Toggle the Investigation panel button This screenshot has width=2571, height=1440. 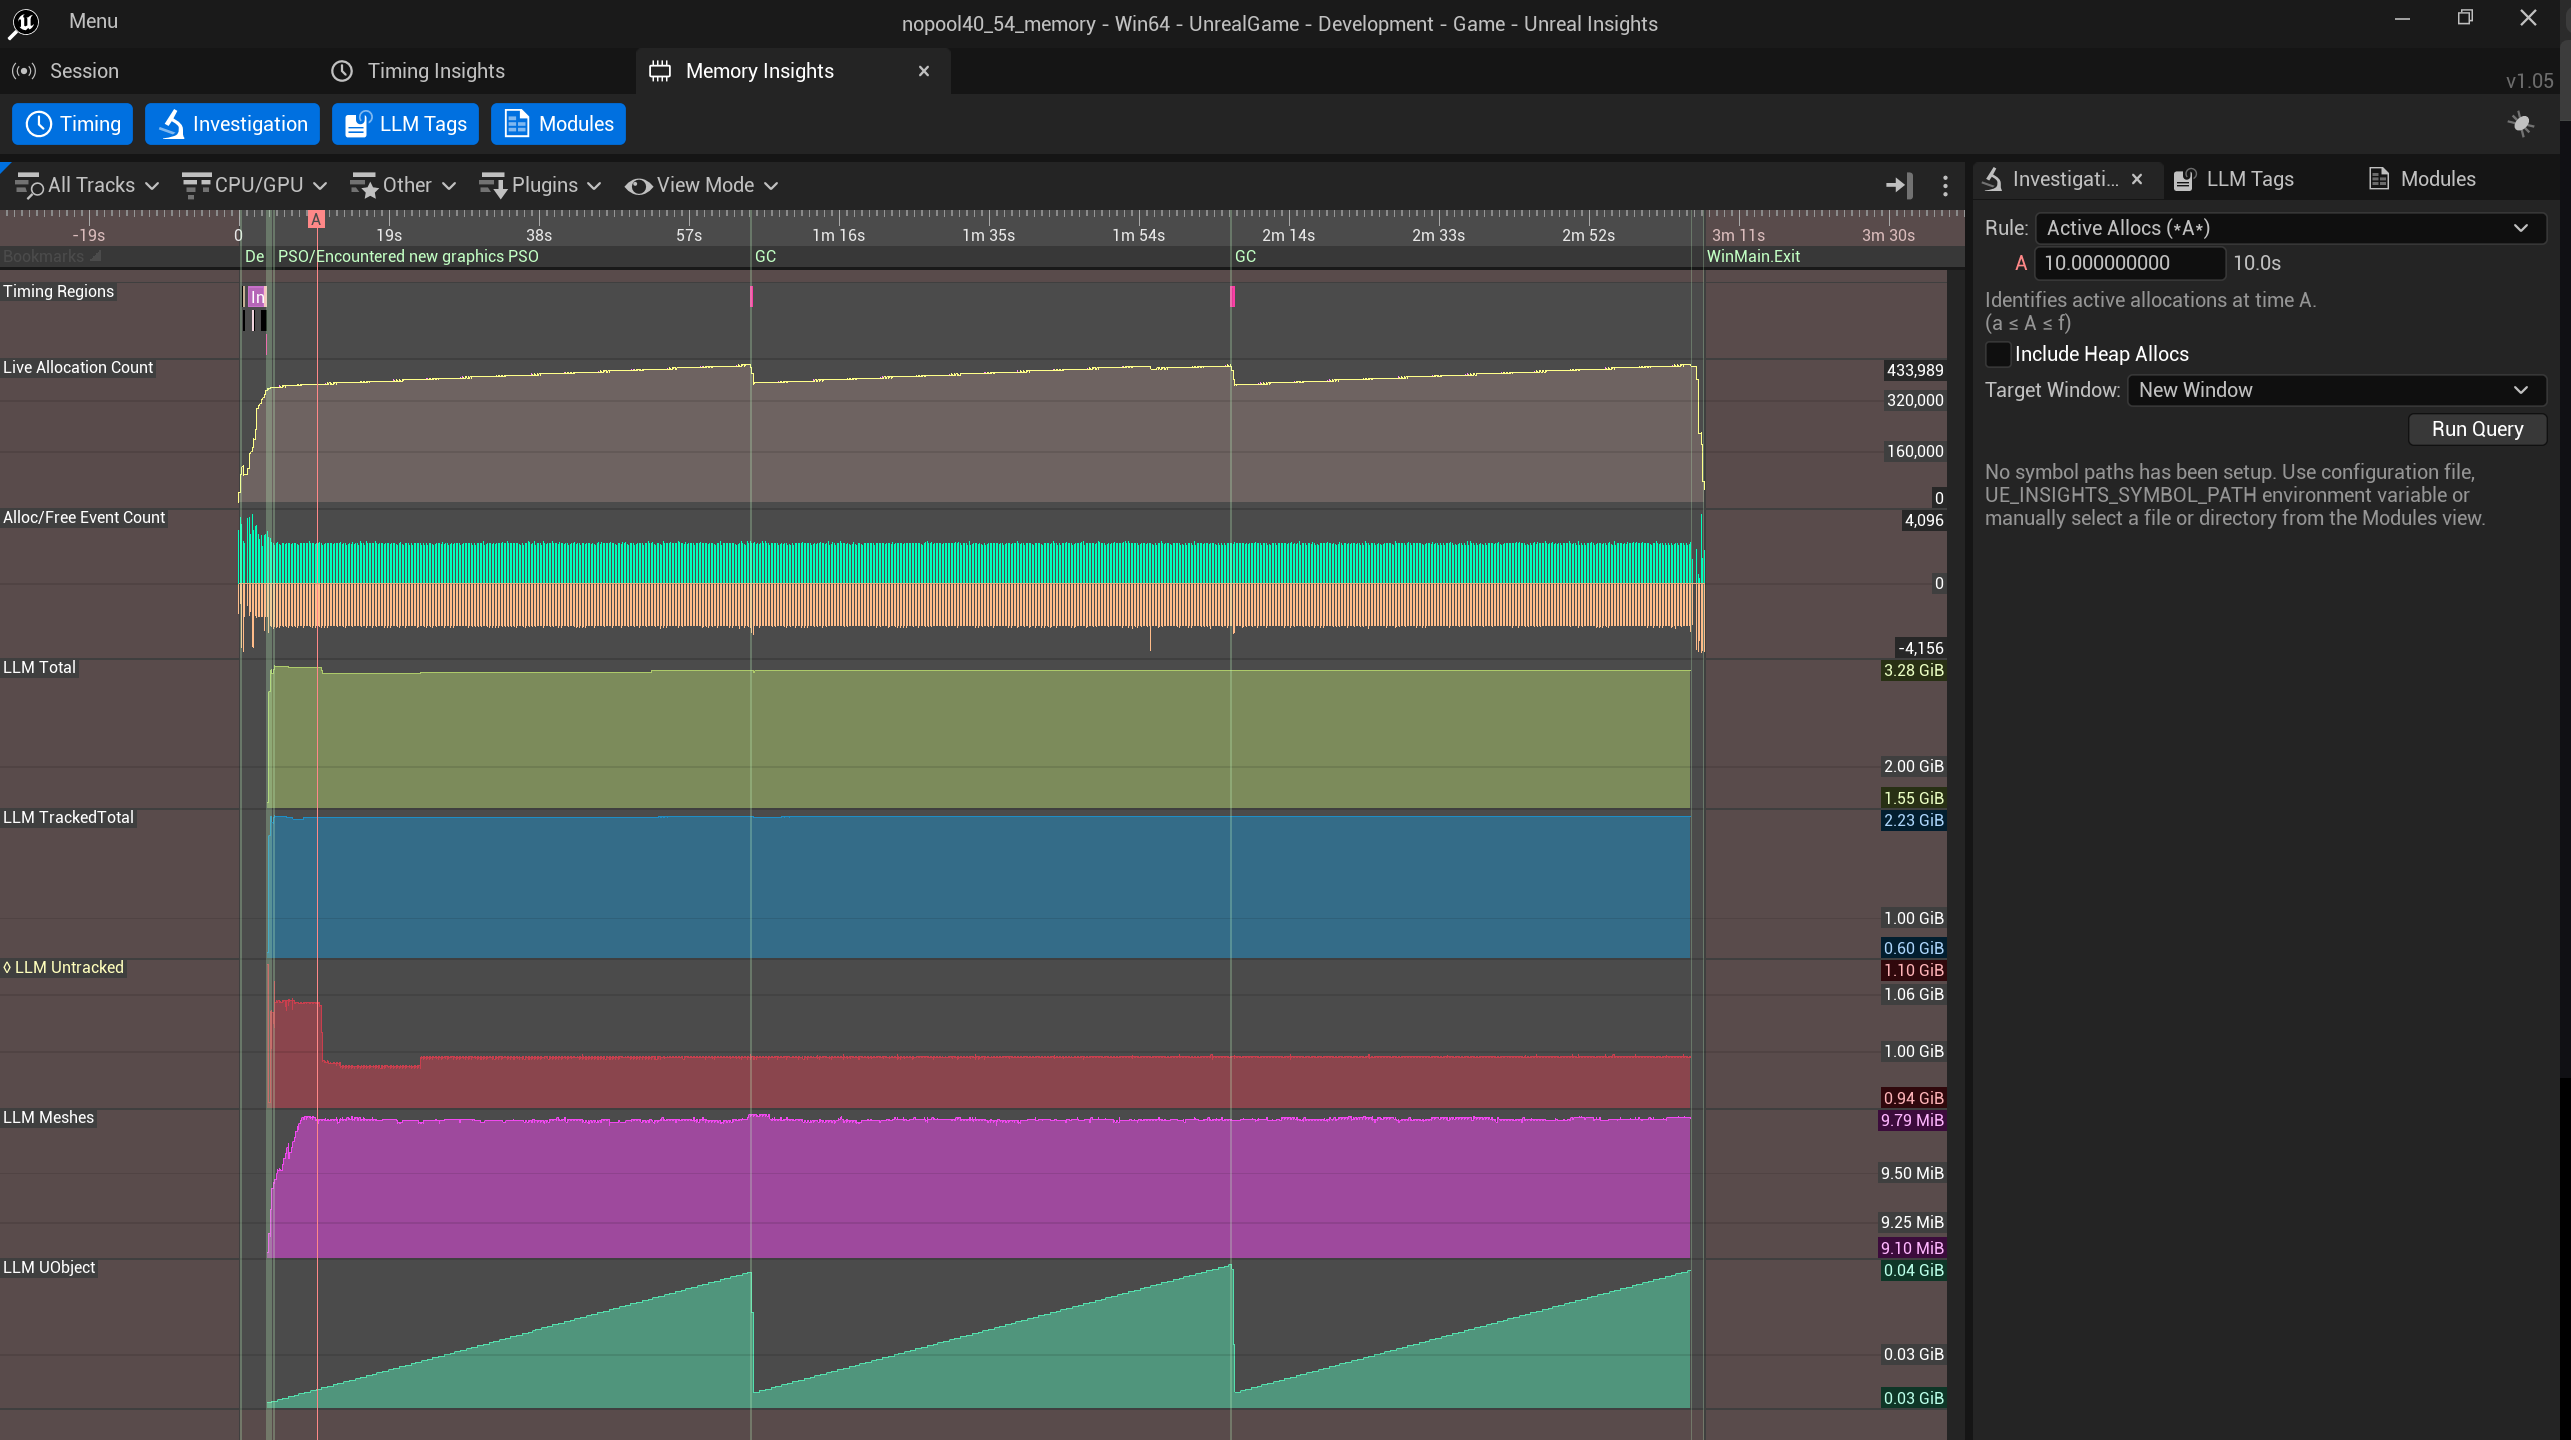click(232, 124)
